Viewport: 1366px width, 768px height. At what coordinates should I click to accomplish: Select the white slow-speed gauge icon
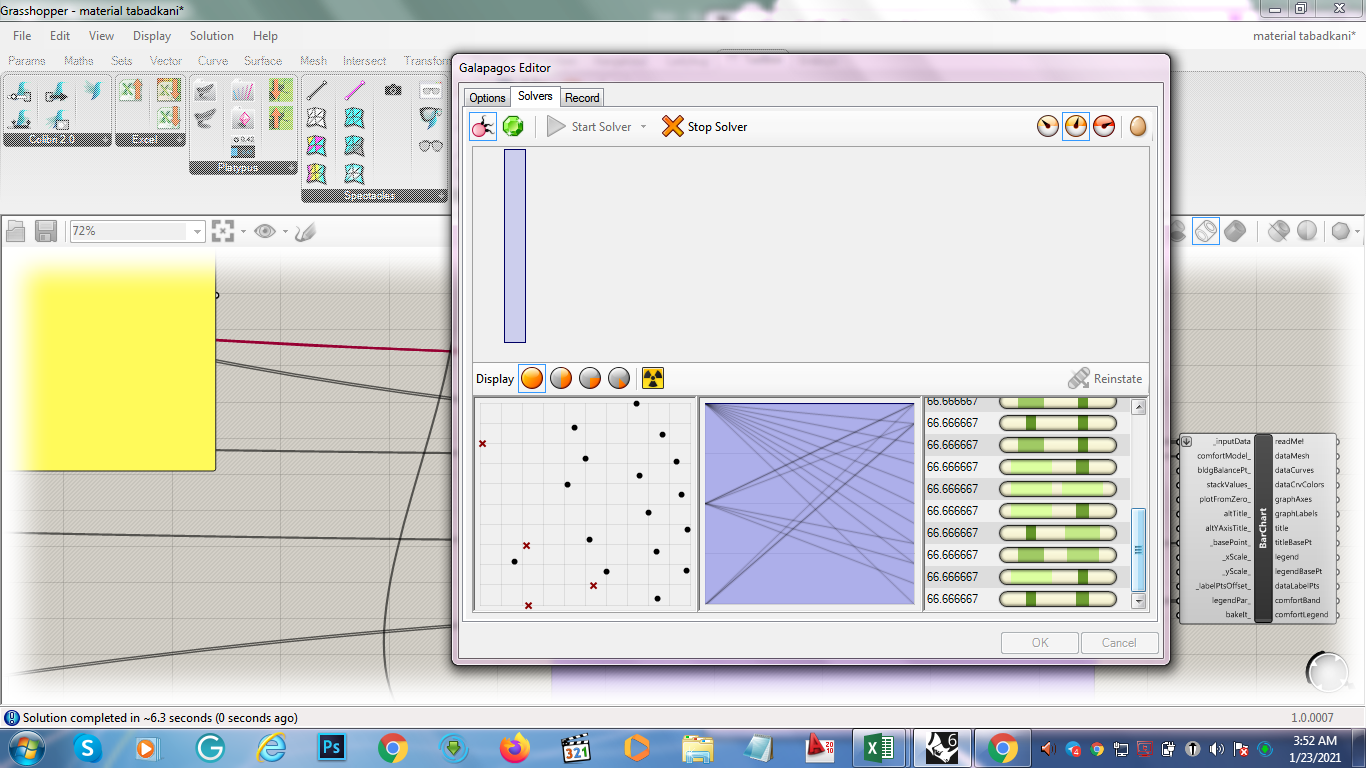pos(1048,127)
